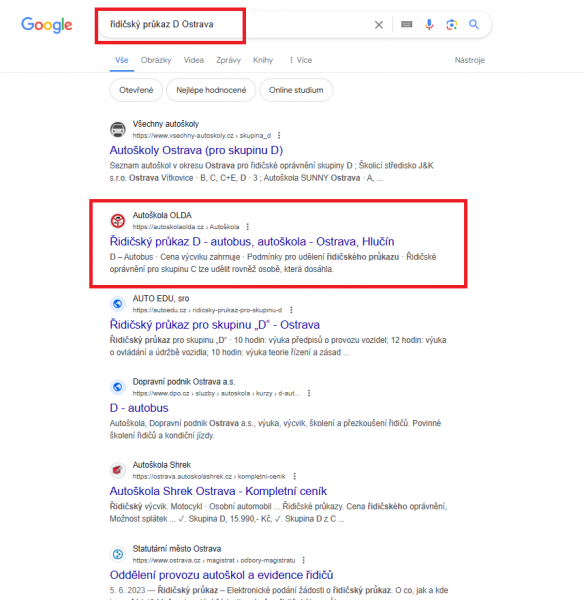Clear the search query with X icon

378,25
